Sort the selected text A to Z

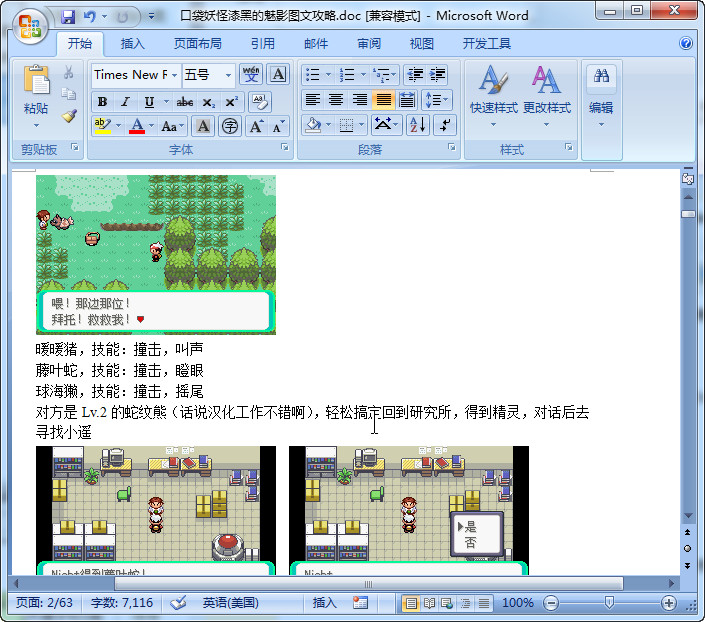point(418,125)
